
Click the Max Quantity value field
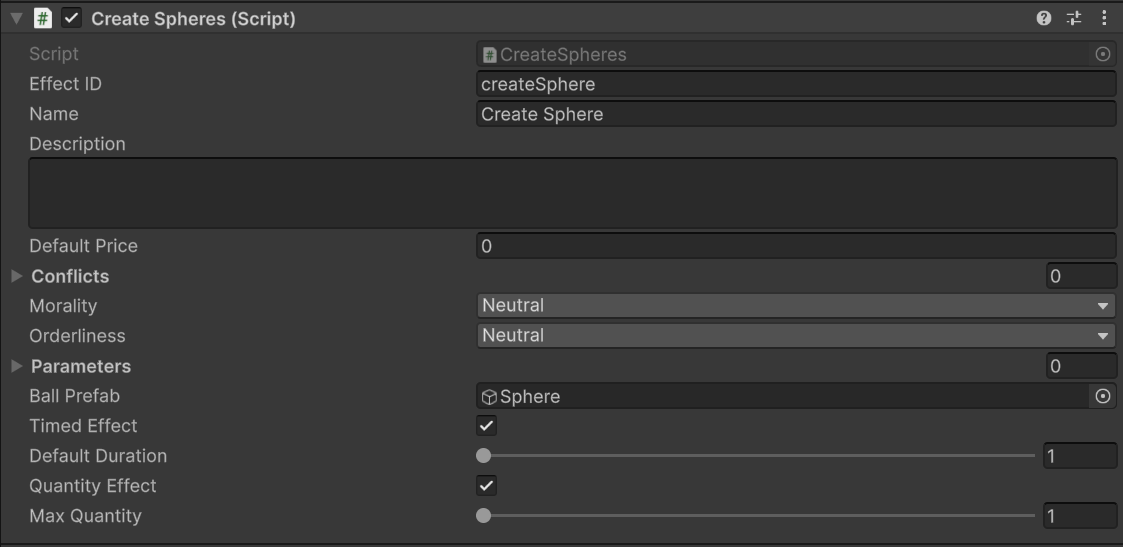coord(1081,516)
